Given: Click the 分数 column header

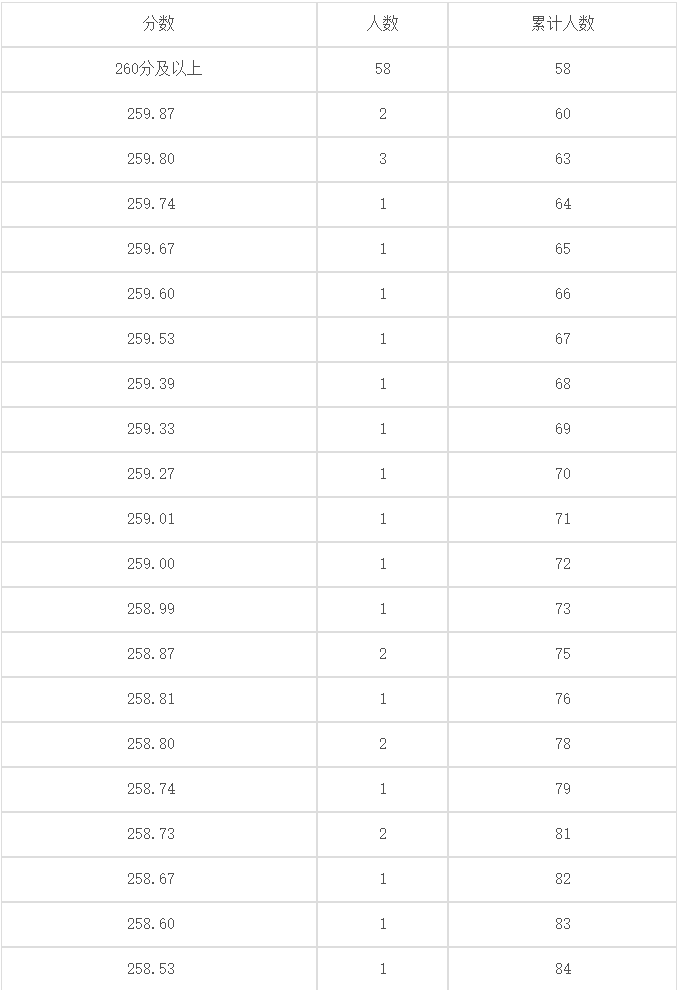Looking at the screenshot, I should click(159, 24).
